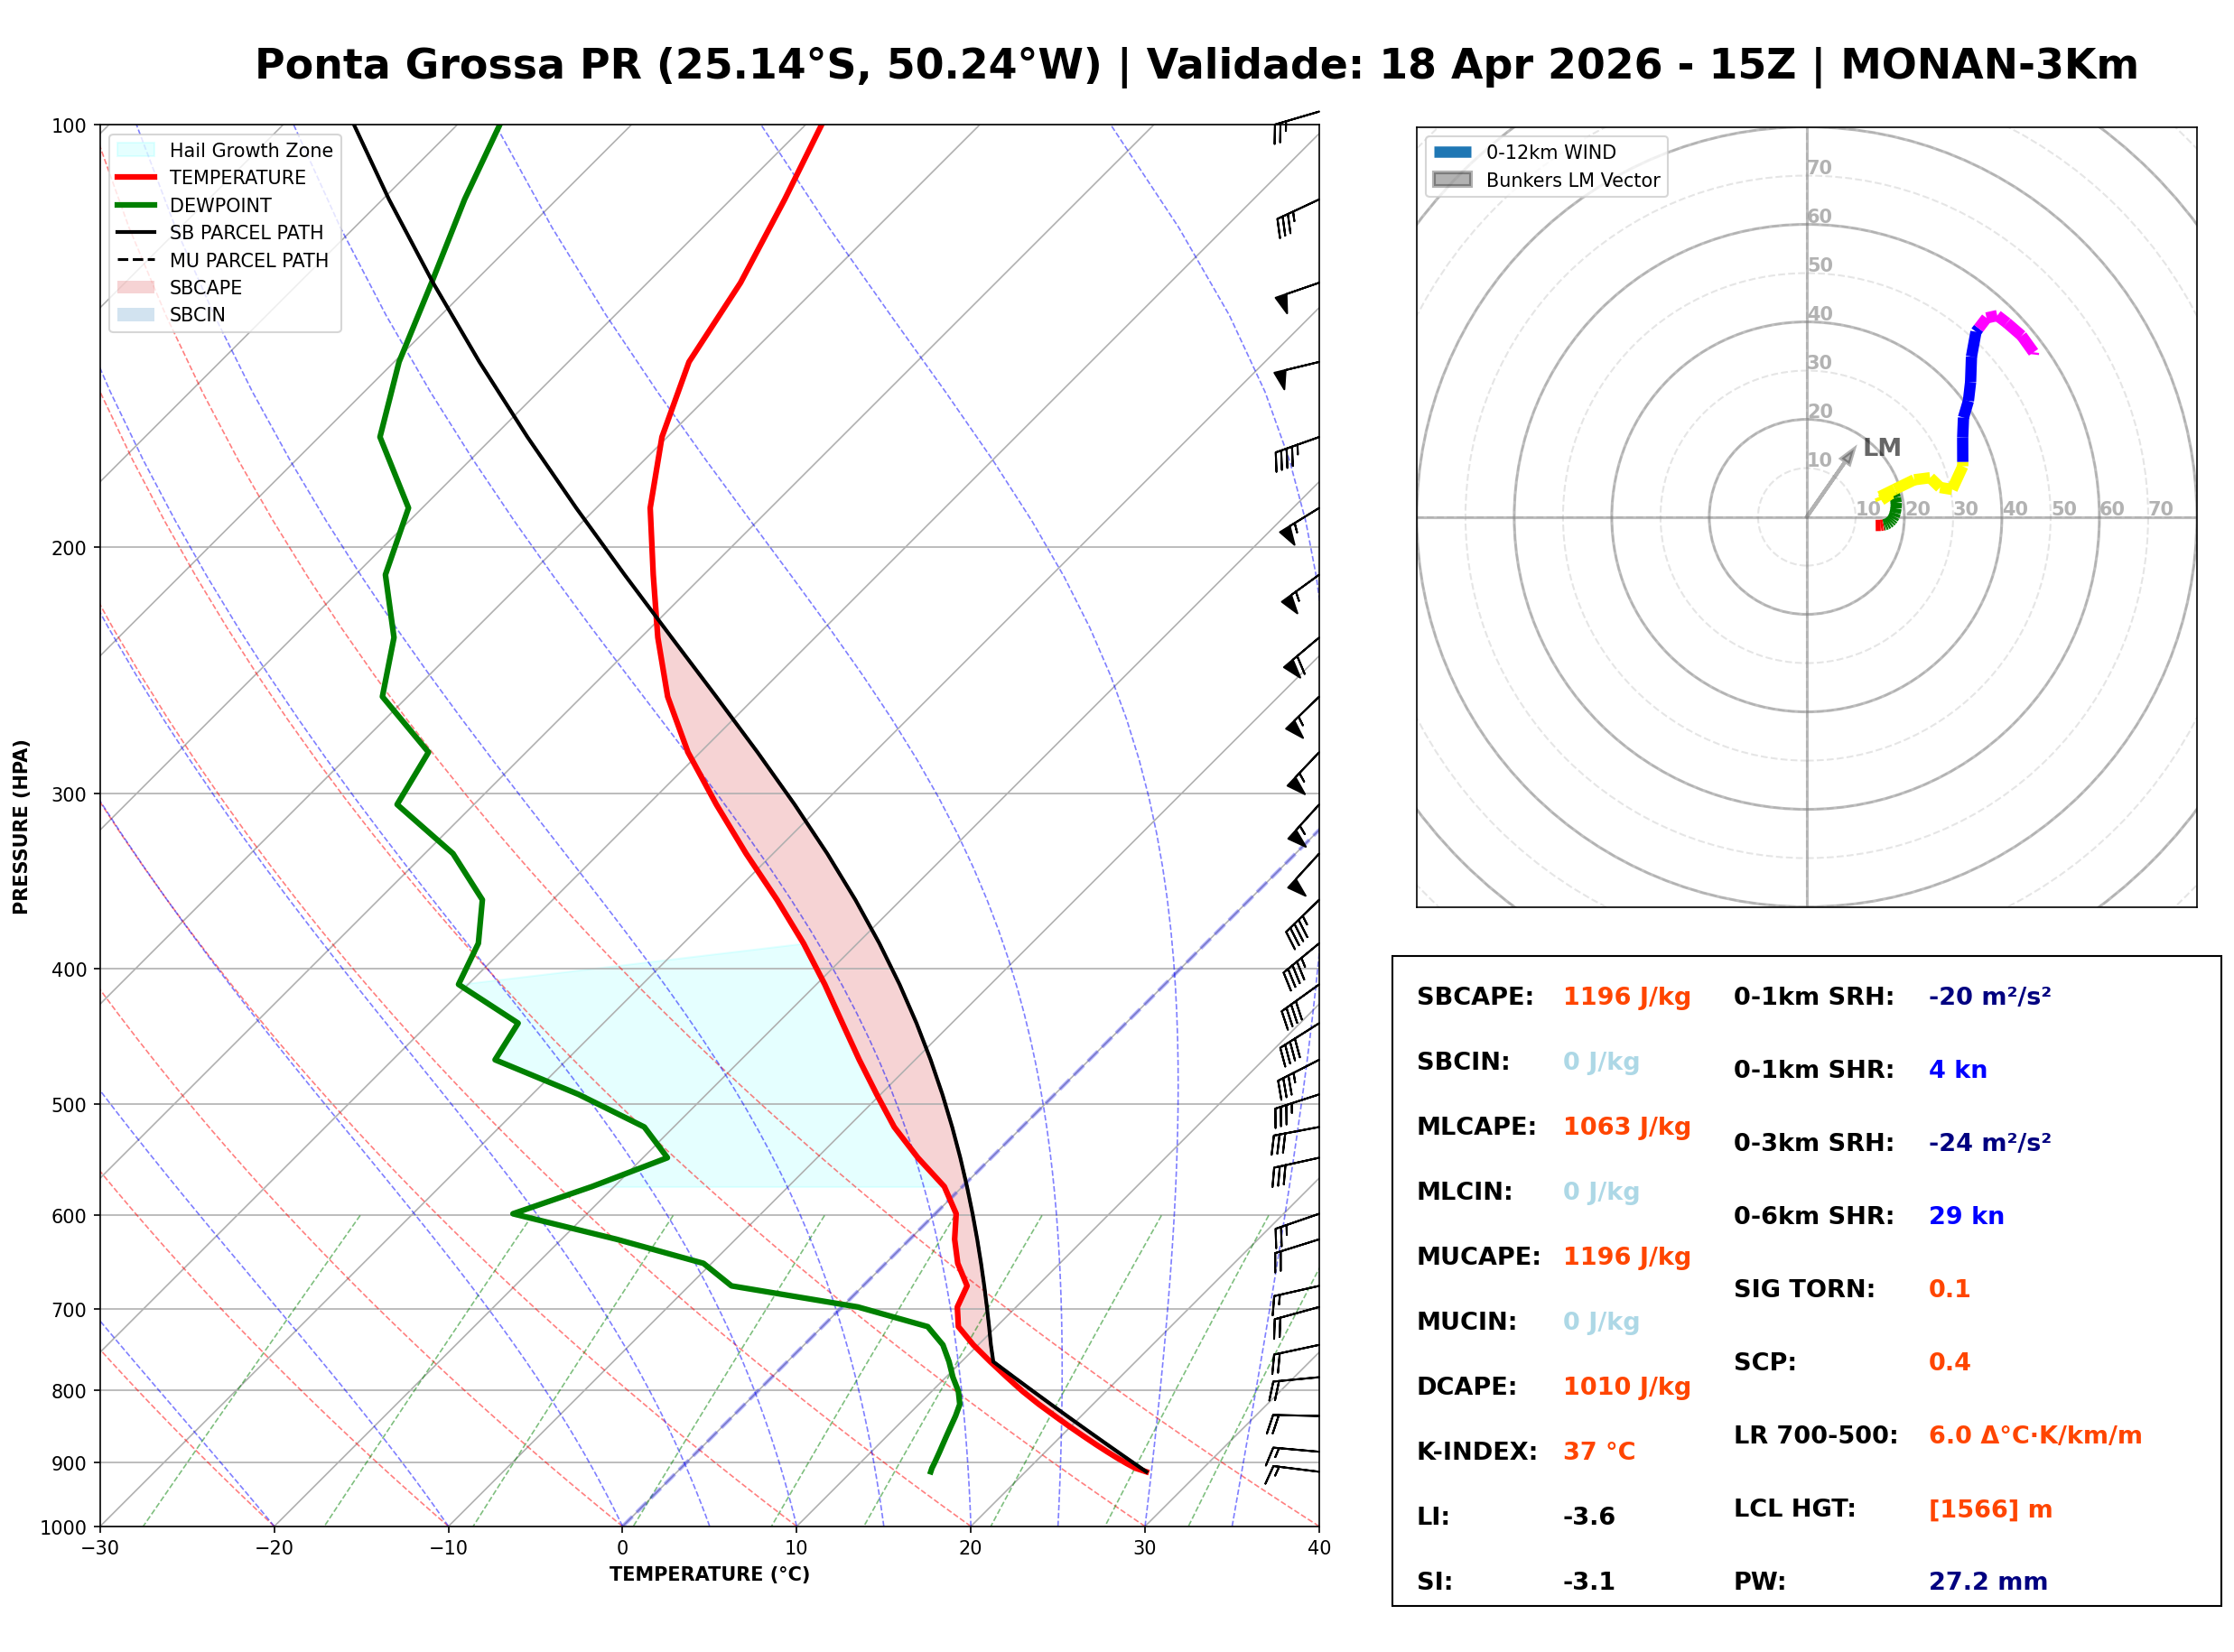Click the LCL HGT value [1566] m
Viewport: 2234px width, 1652px height.
1990,1509
